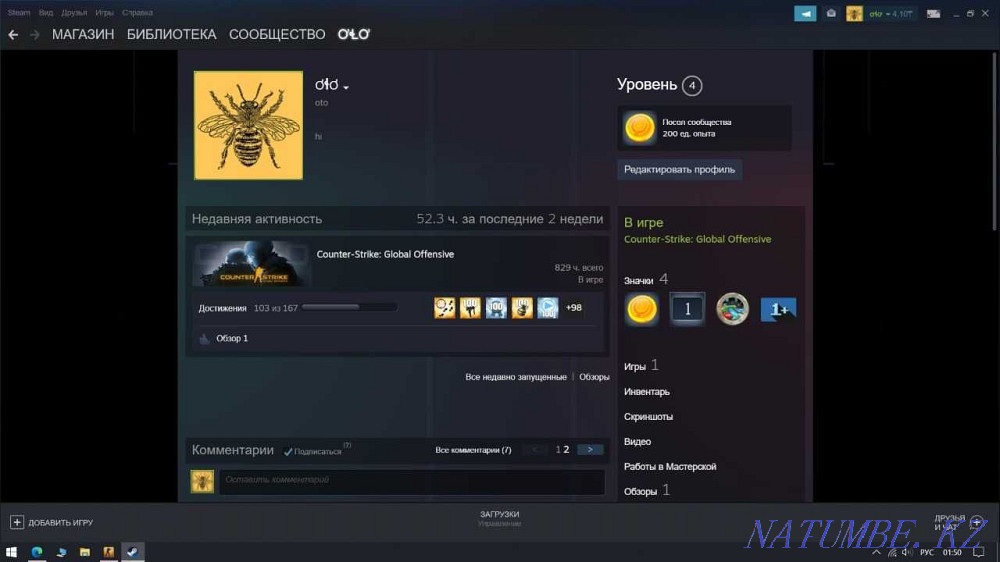Open Все недавно запущенные link
1000x562 pixels.
tap(515, 377)
